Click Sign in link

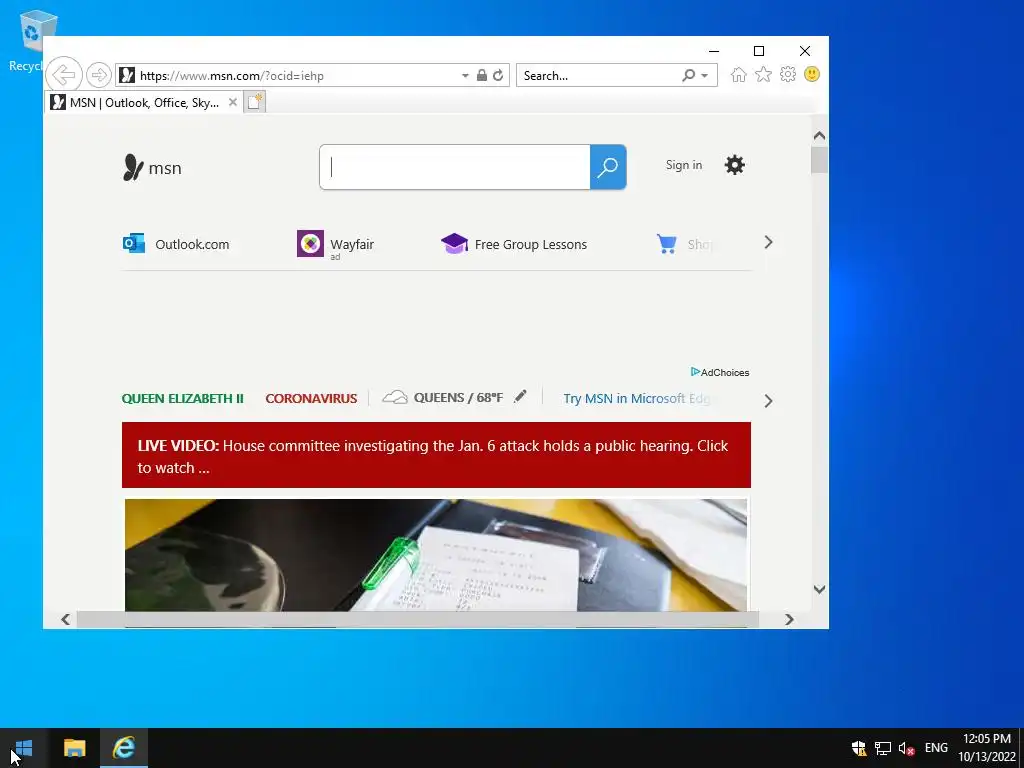[684, 165]
